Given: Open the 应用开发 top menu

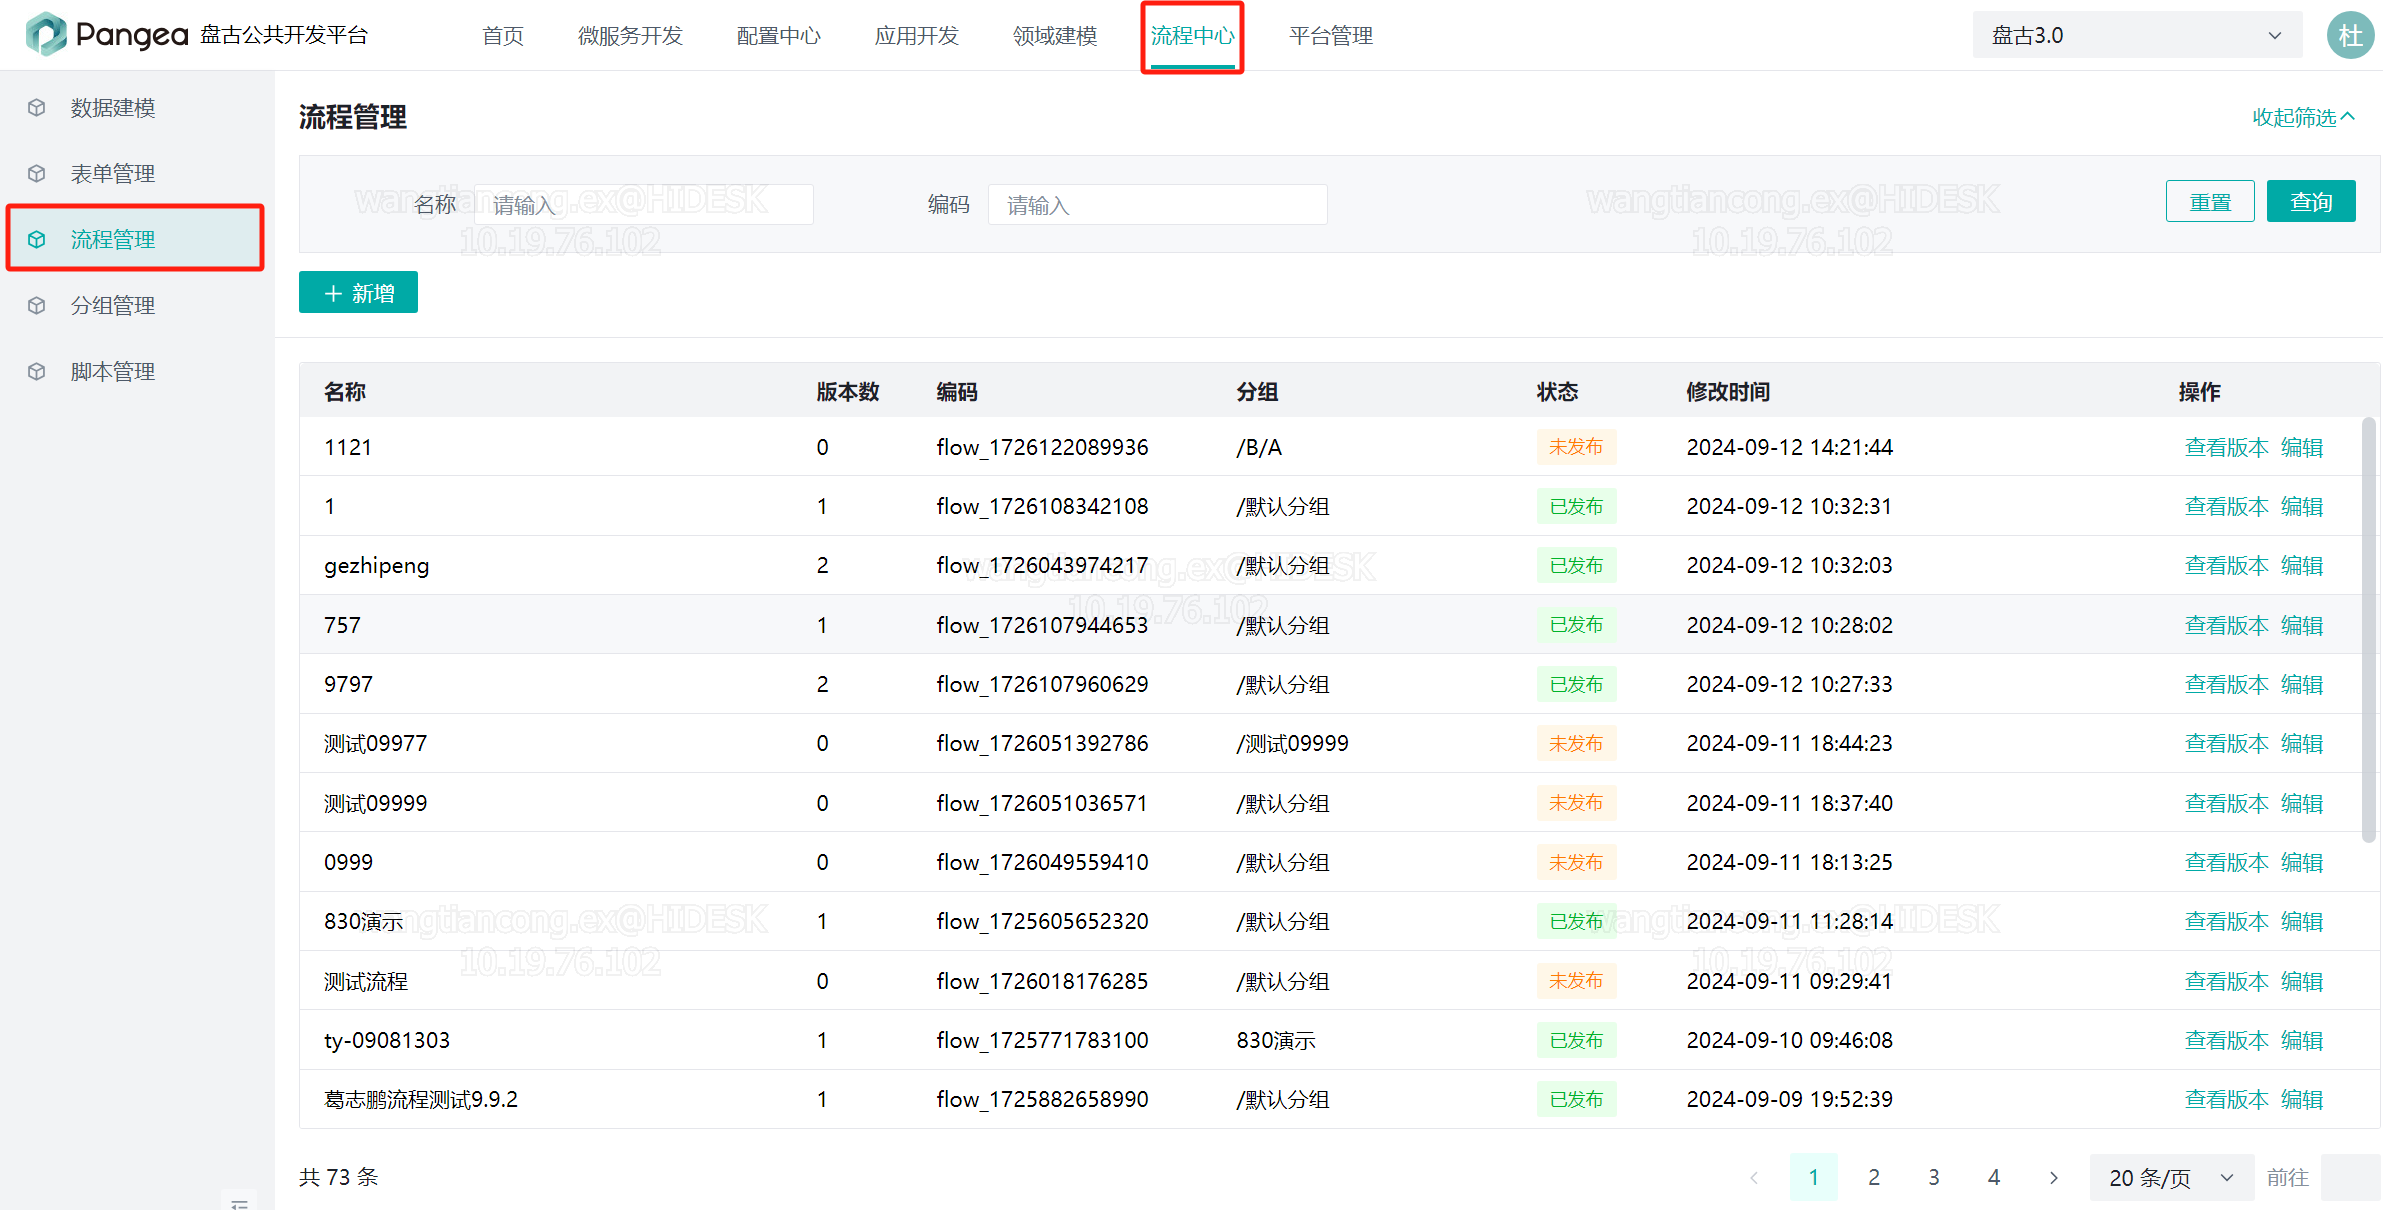Looking at the screenshot, I should (916, 36).
